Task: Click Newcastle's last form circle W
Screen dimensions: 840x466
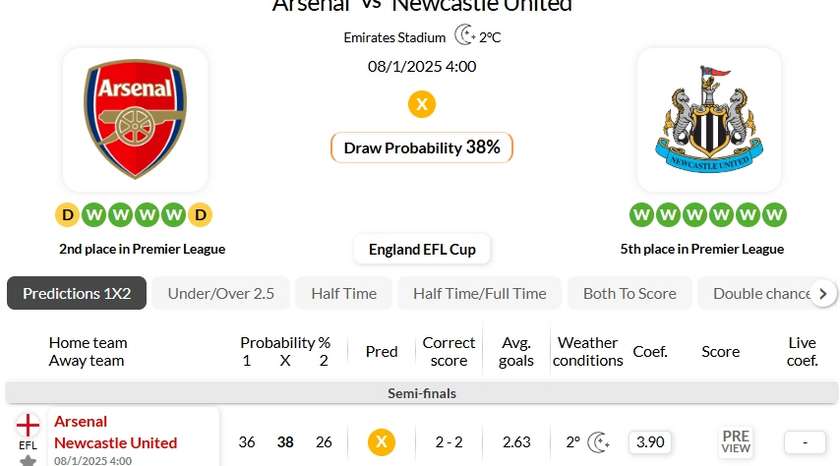Action: [774, 214]
